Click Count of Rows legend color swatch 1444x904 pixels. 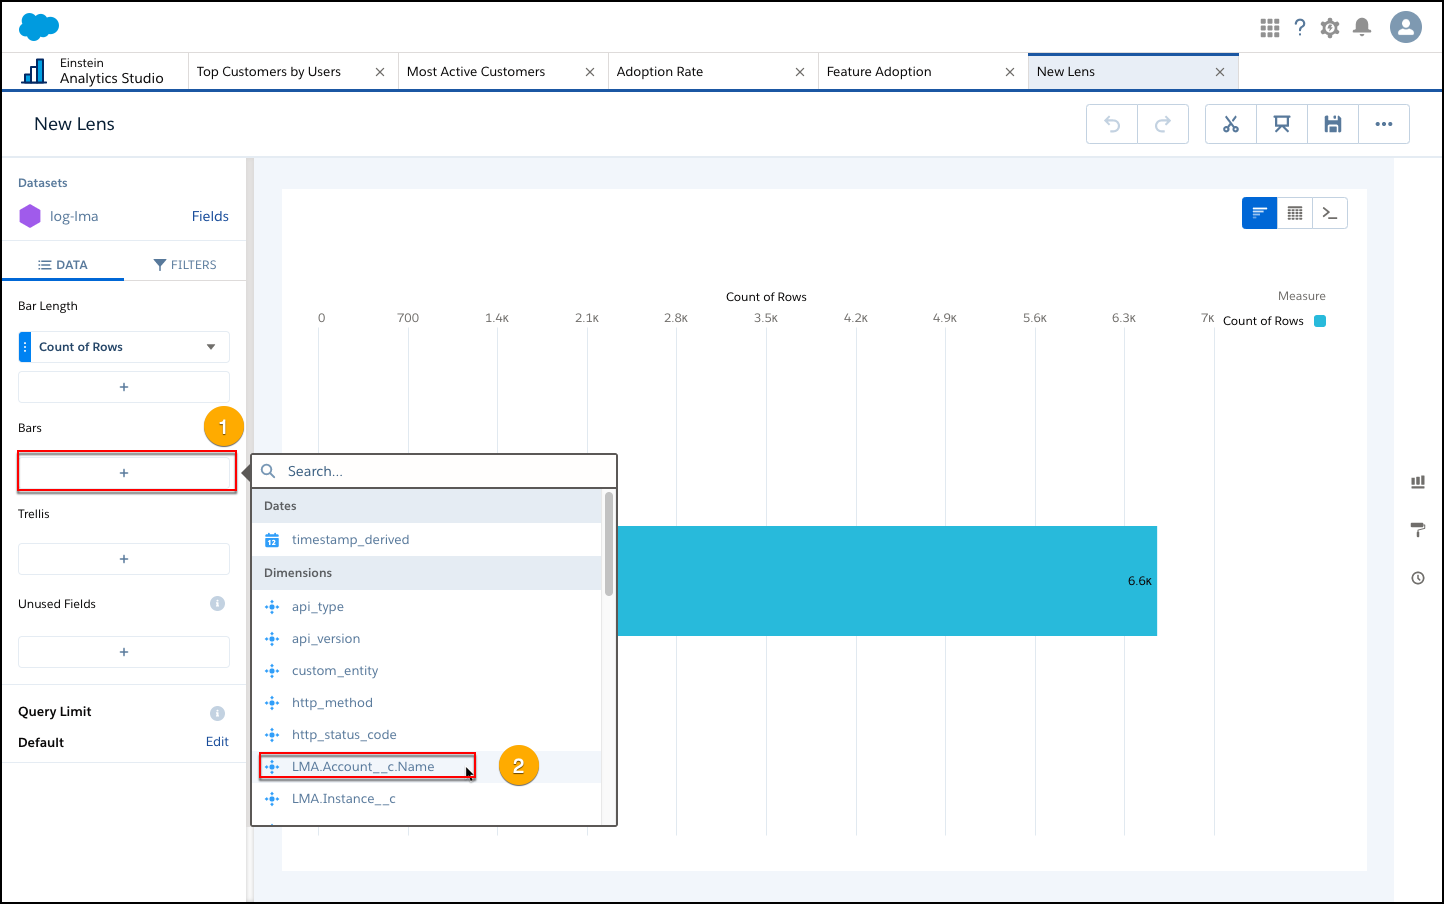click(x=1320, y=321)
